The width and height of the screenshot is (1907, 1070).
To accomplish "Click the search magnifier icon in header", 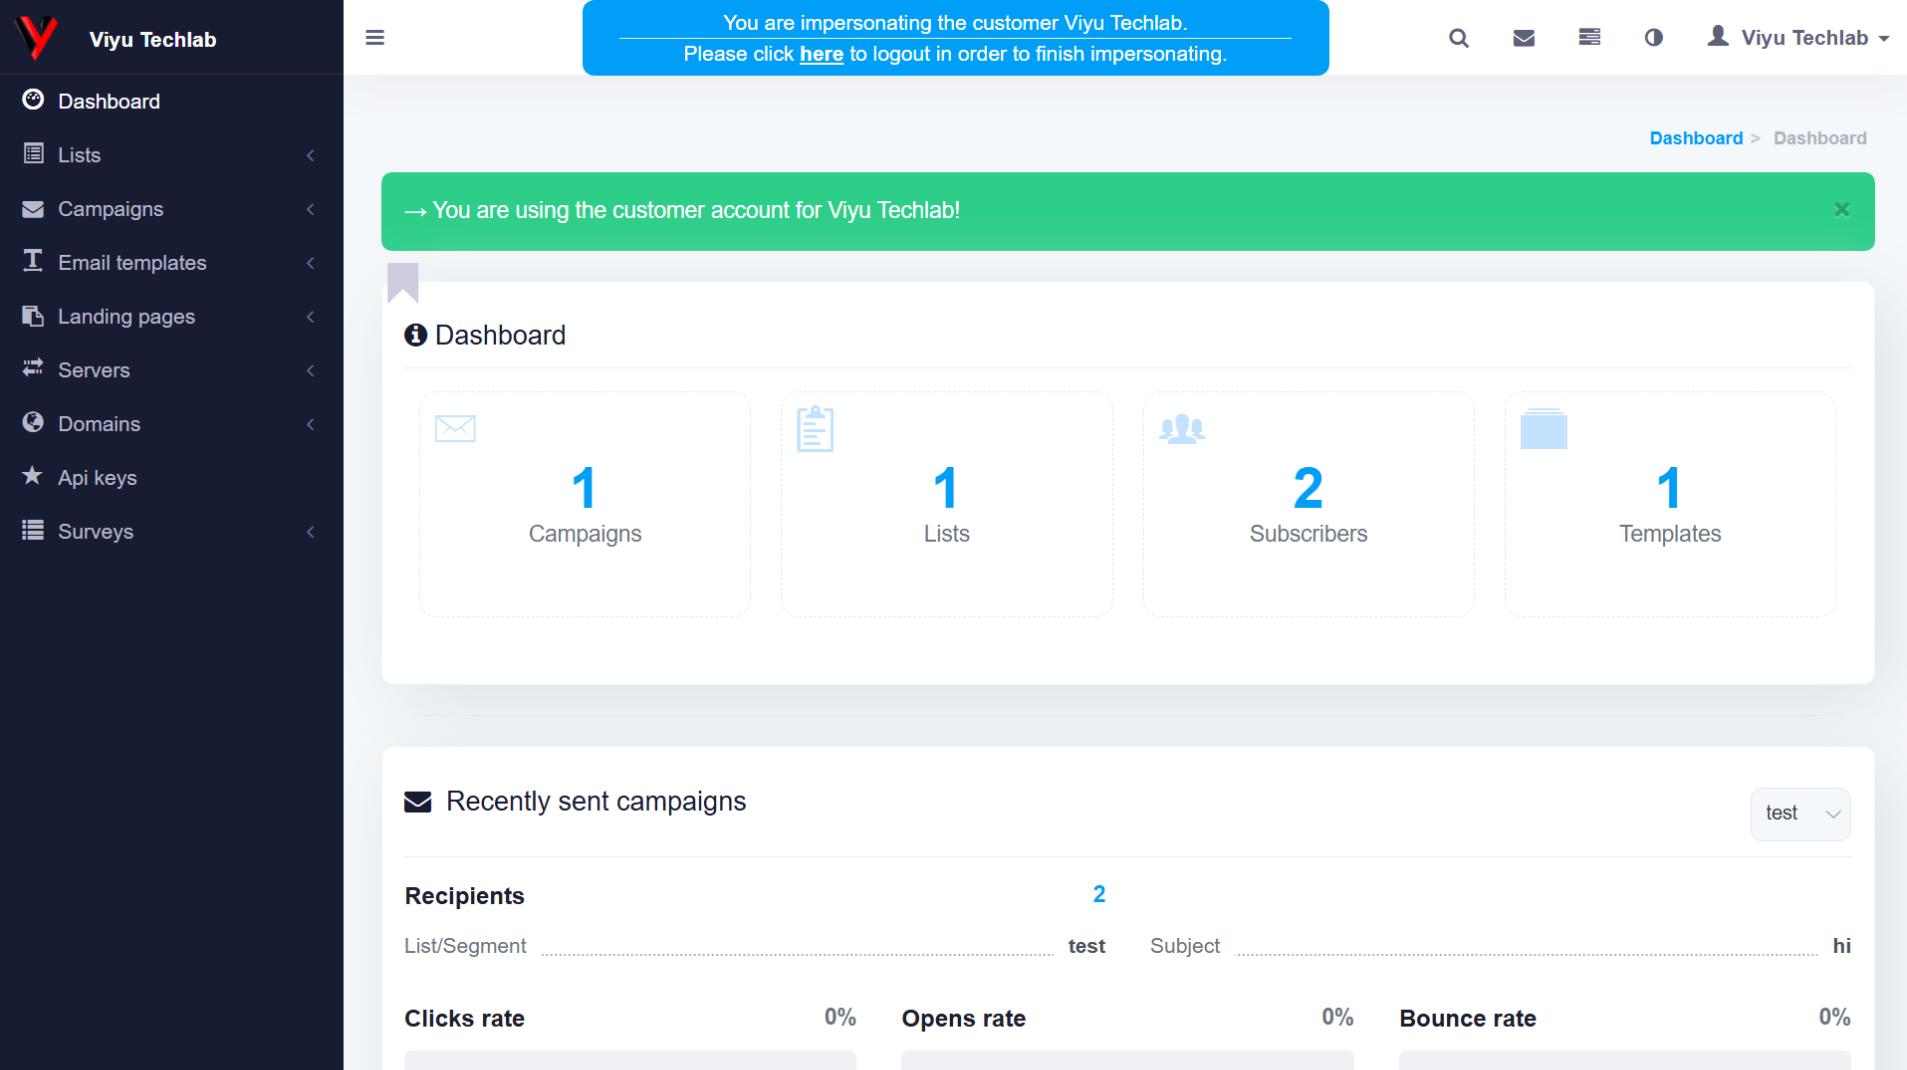I will click(x=1458, y=38).
